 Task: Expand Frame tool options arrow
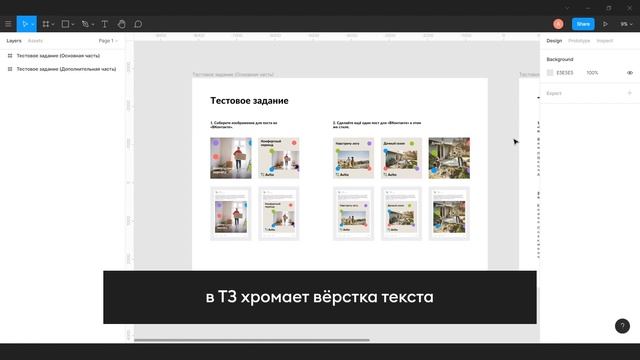[53, 24]
